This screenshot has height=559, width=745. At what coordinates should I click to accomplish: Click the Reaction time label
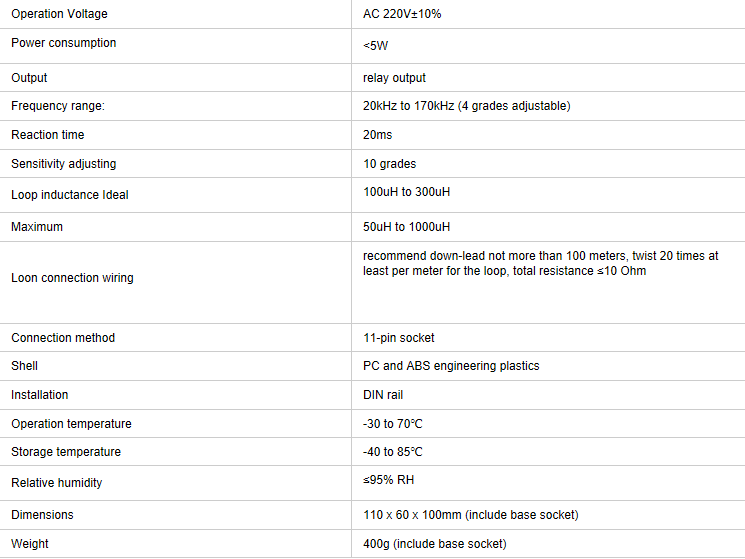click(48, 135)
